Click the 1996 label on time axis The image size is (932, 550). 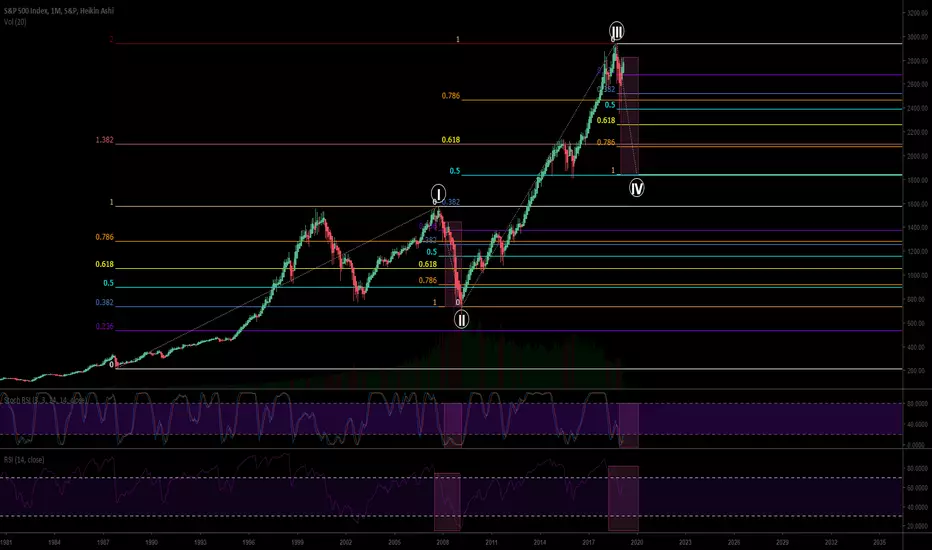click(248, 542)
